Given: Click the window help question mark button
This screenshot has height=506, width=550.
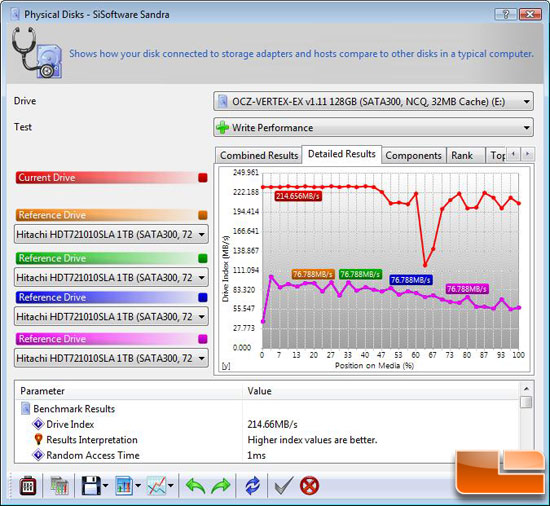Looking at the screenshot, I should coord(505,14).
